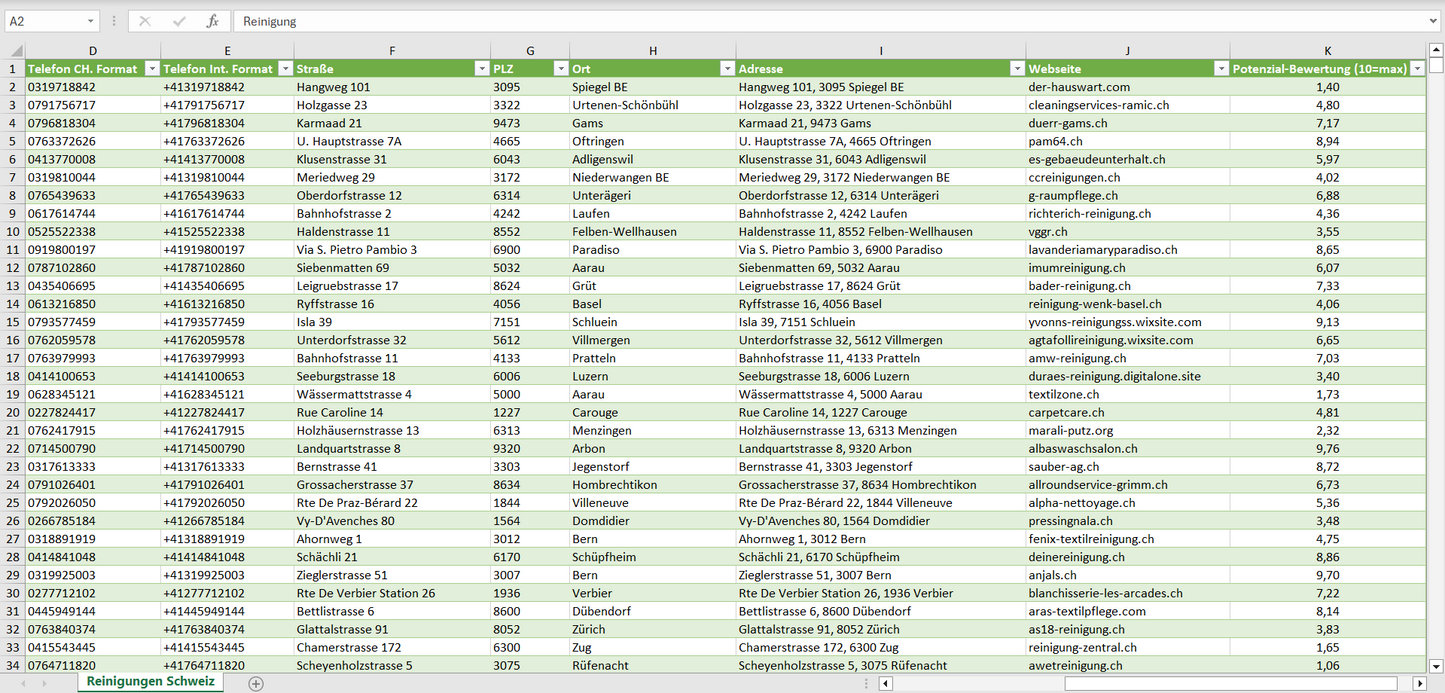Image resolution: width=1445 pixels, height=693 pixels.
Task: Open the Ort column filter dropdown
Action: coord(726,69)
